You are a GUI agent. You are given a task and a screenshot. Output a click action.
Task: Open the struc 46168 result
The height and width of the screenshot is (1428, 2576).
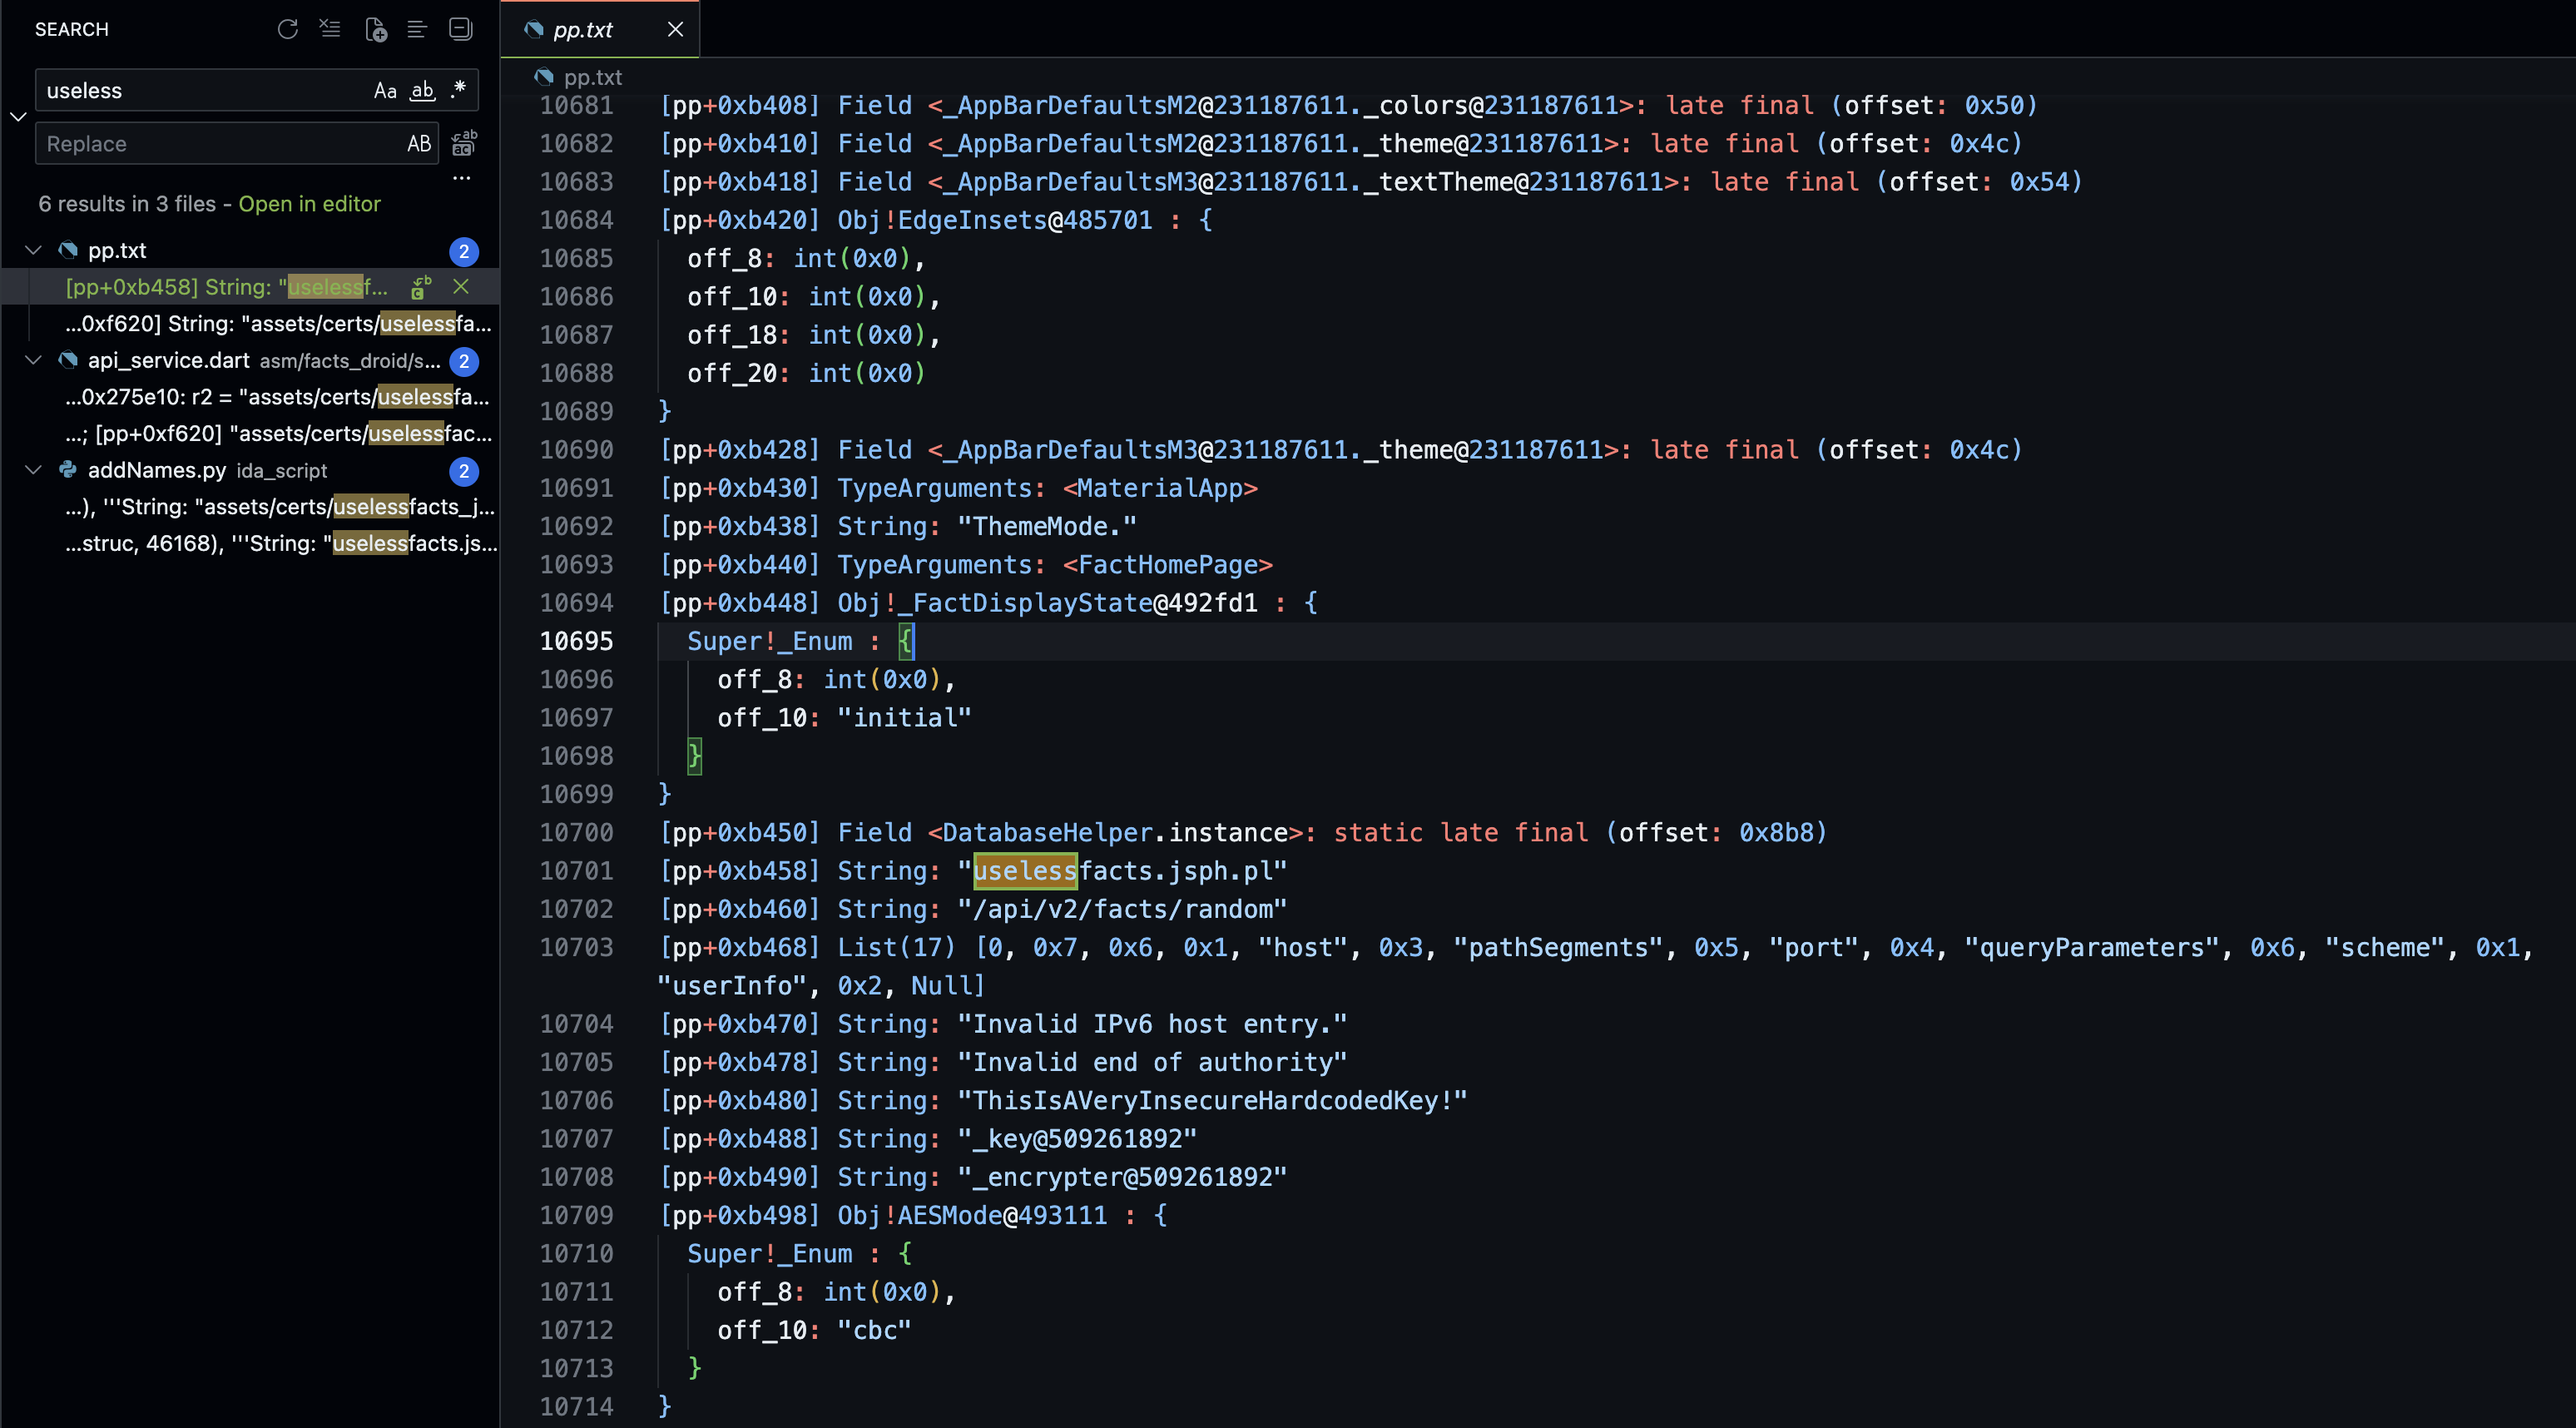(x=281, y=544)
